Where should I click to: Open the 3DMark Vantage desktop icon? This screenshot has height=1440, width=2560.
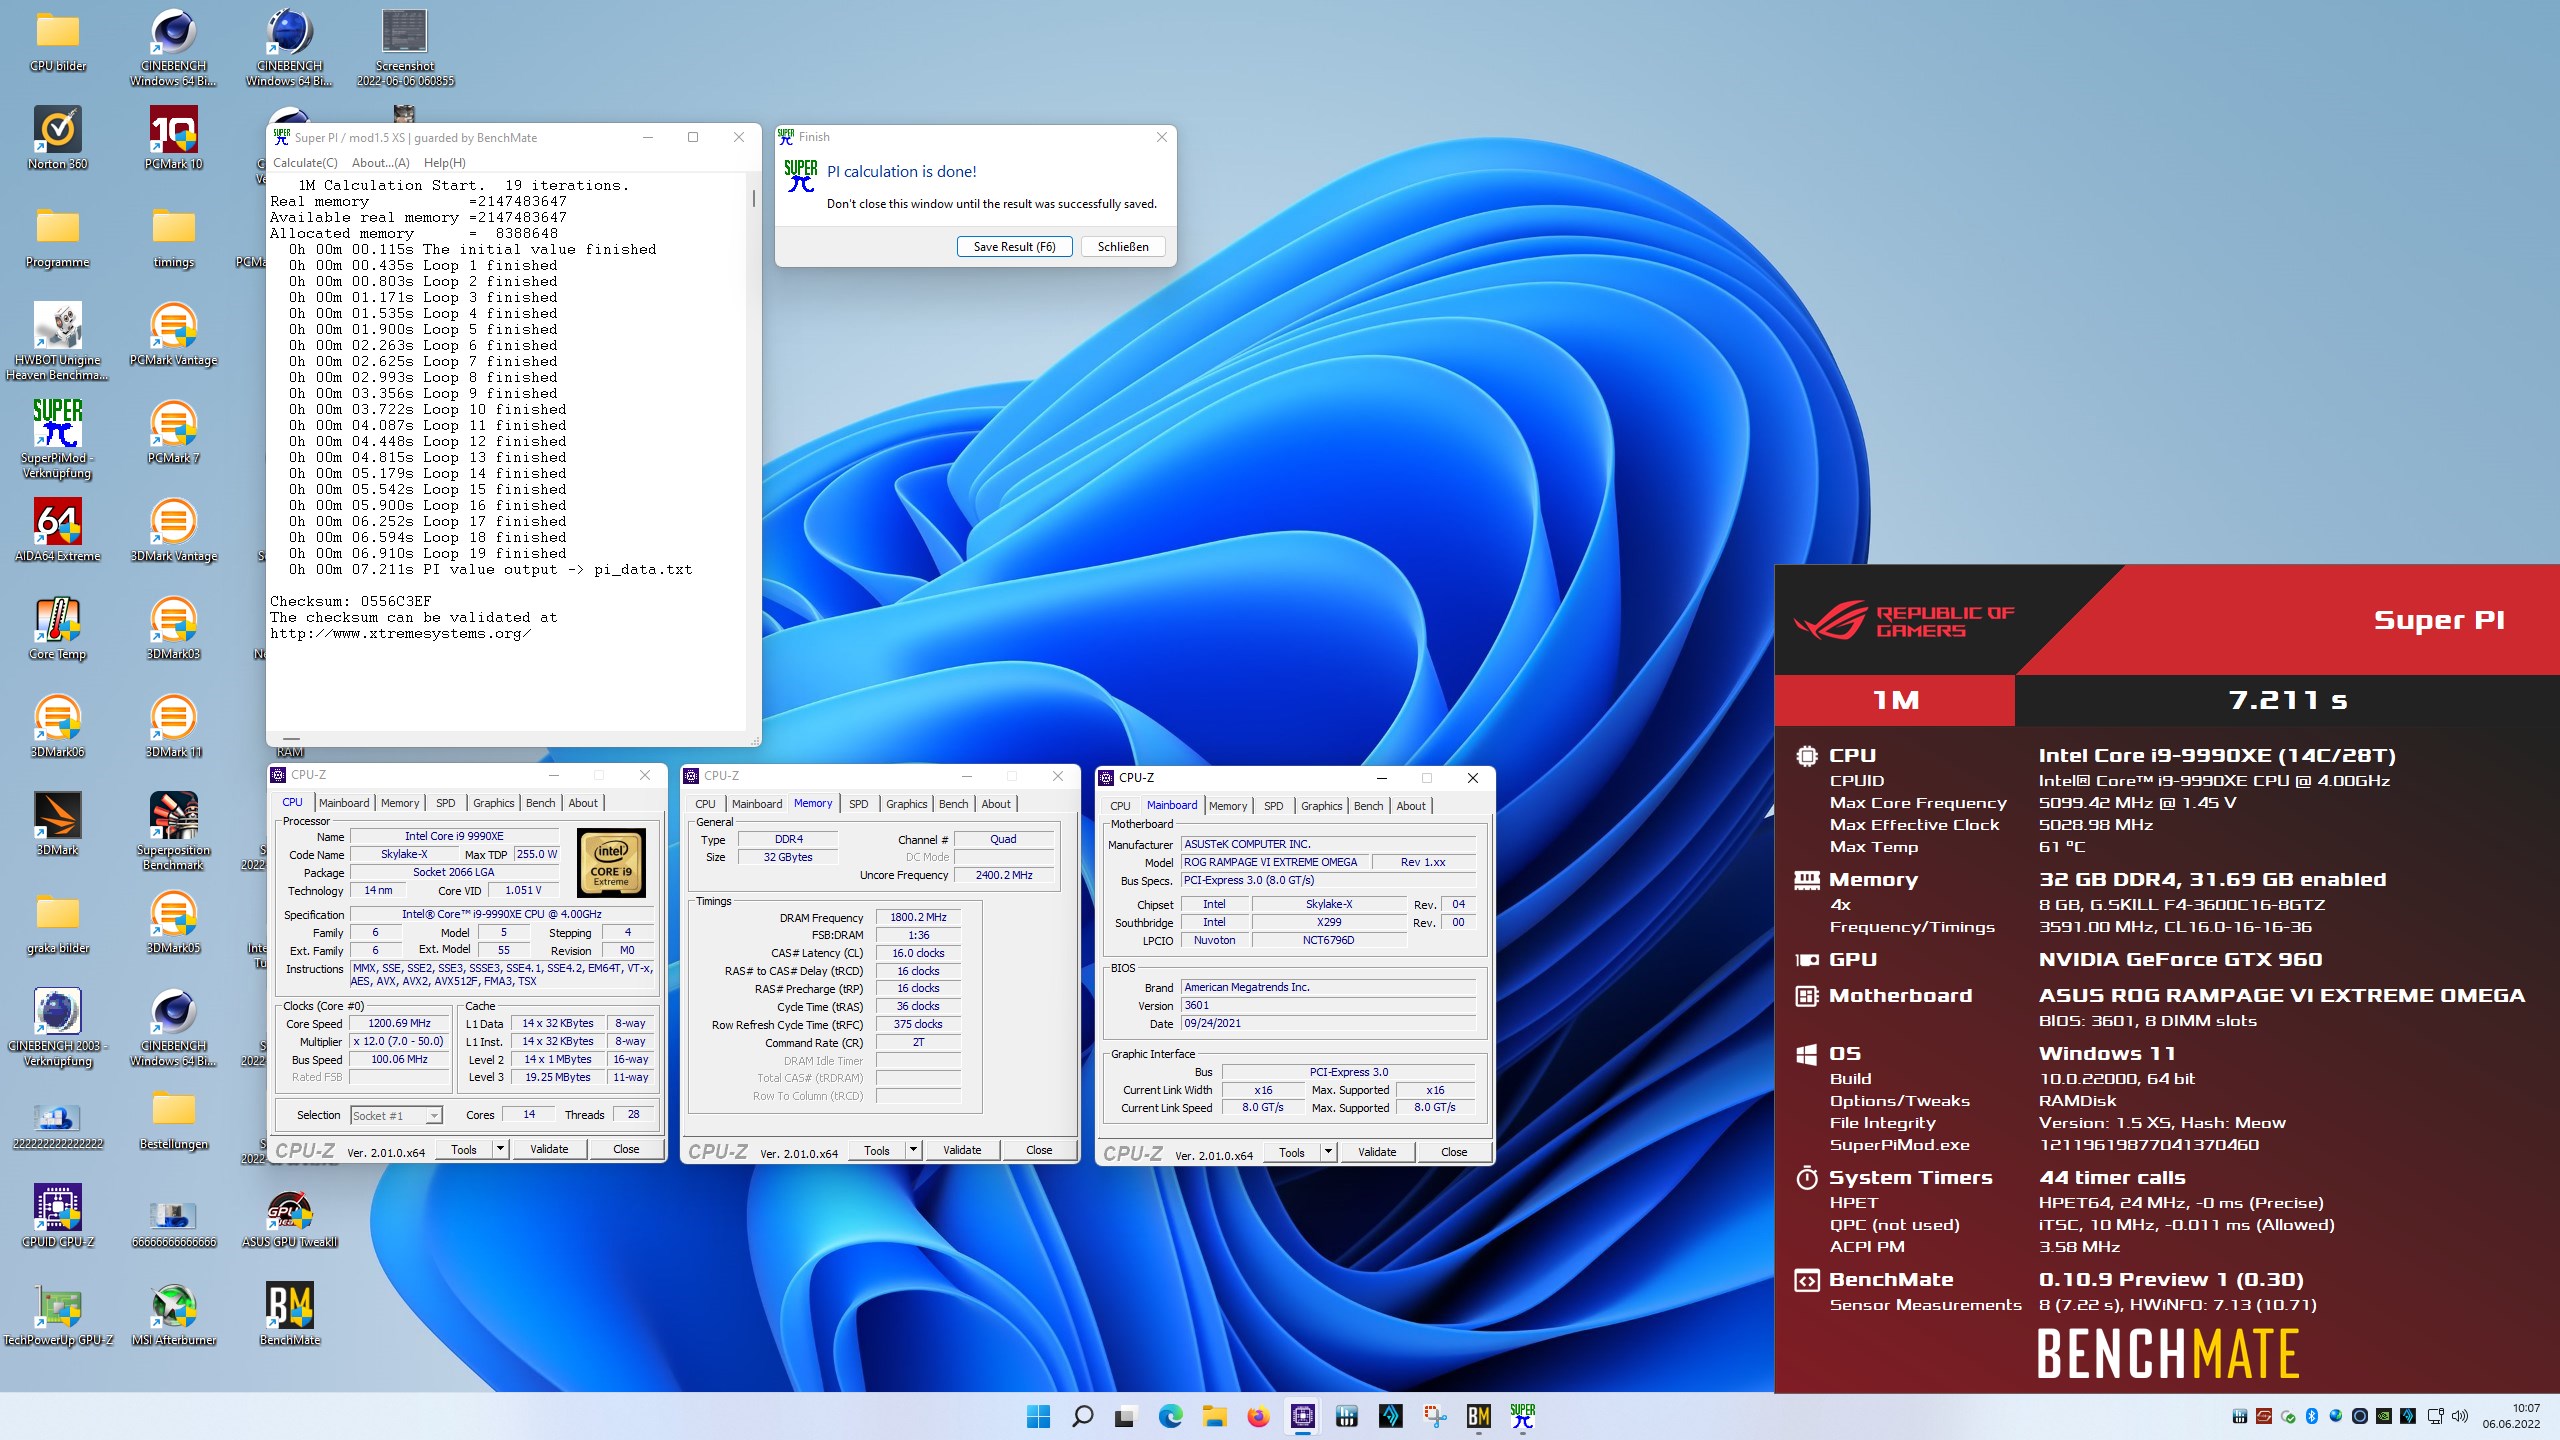174,529
